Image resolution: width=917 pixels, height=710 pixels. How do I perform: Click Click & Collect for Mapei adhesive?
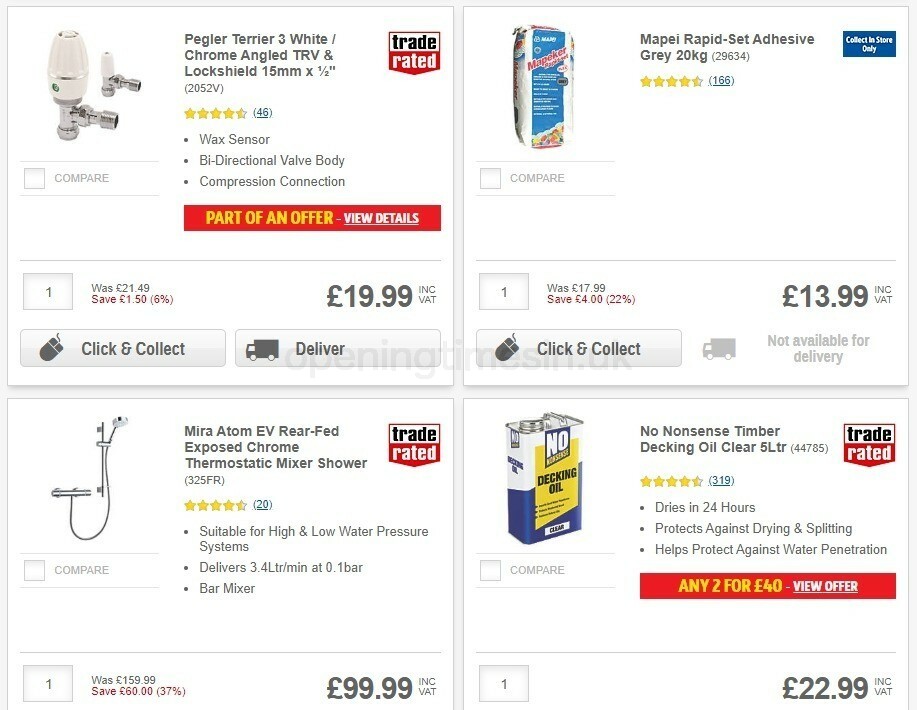pyautogui.click(x=577, y=348)
